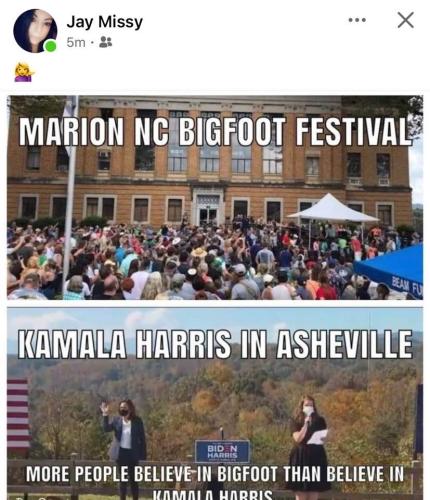Open Jay Missy's profile picture
430x500 pixels.
[35, 31]
